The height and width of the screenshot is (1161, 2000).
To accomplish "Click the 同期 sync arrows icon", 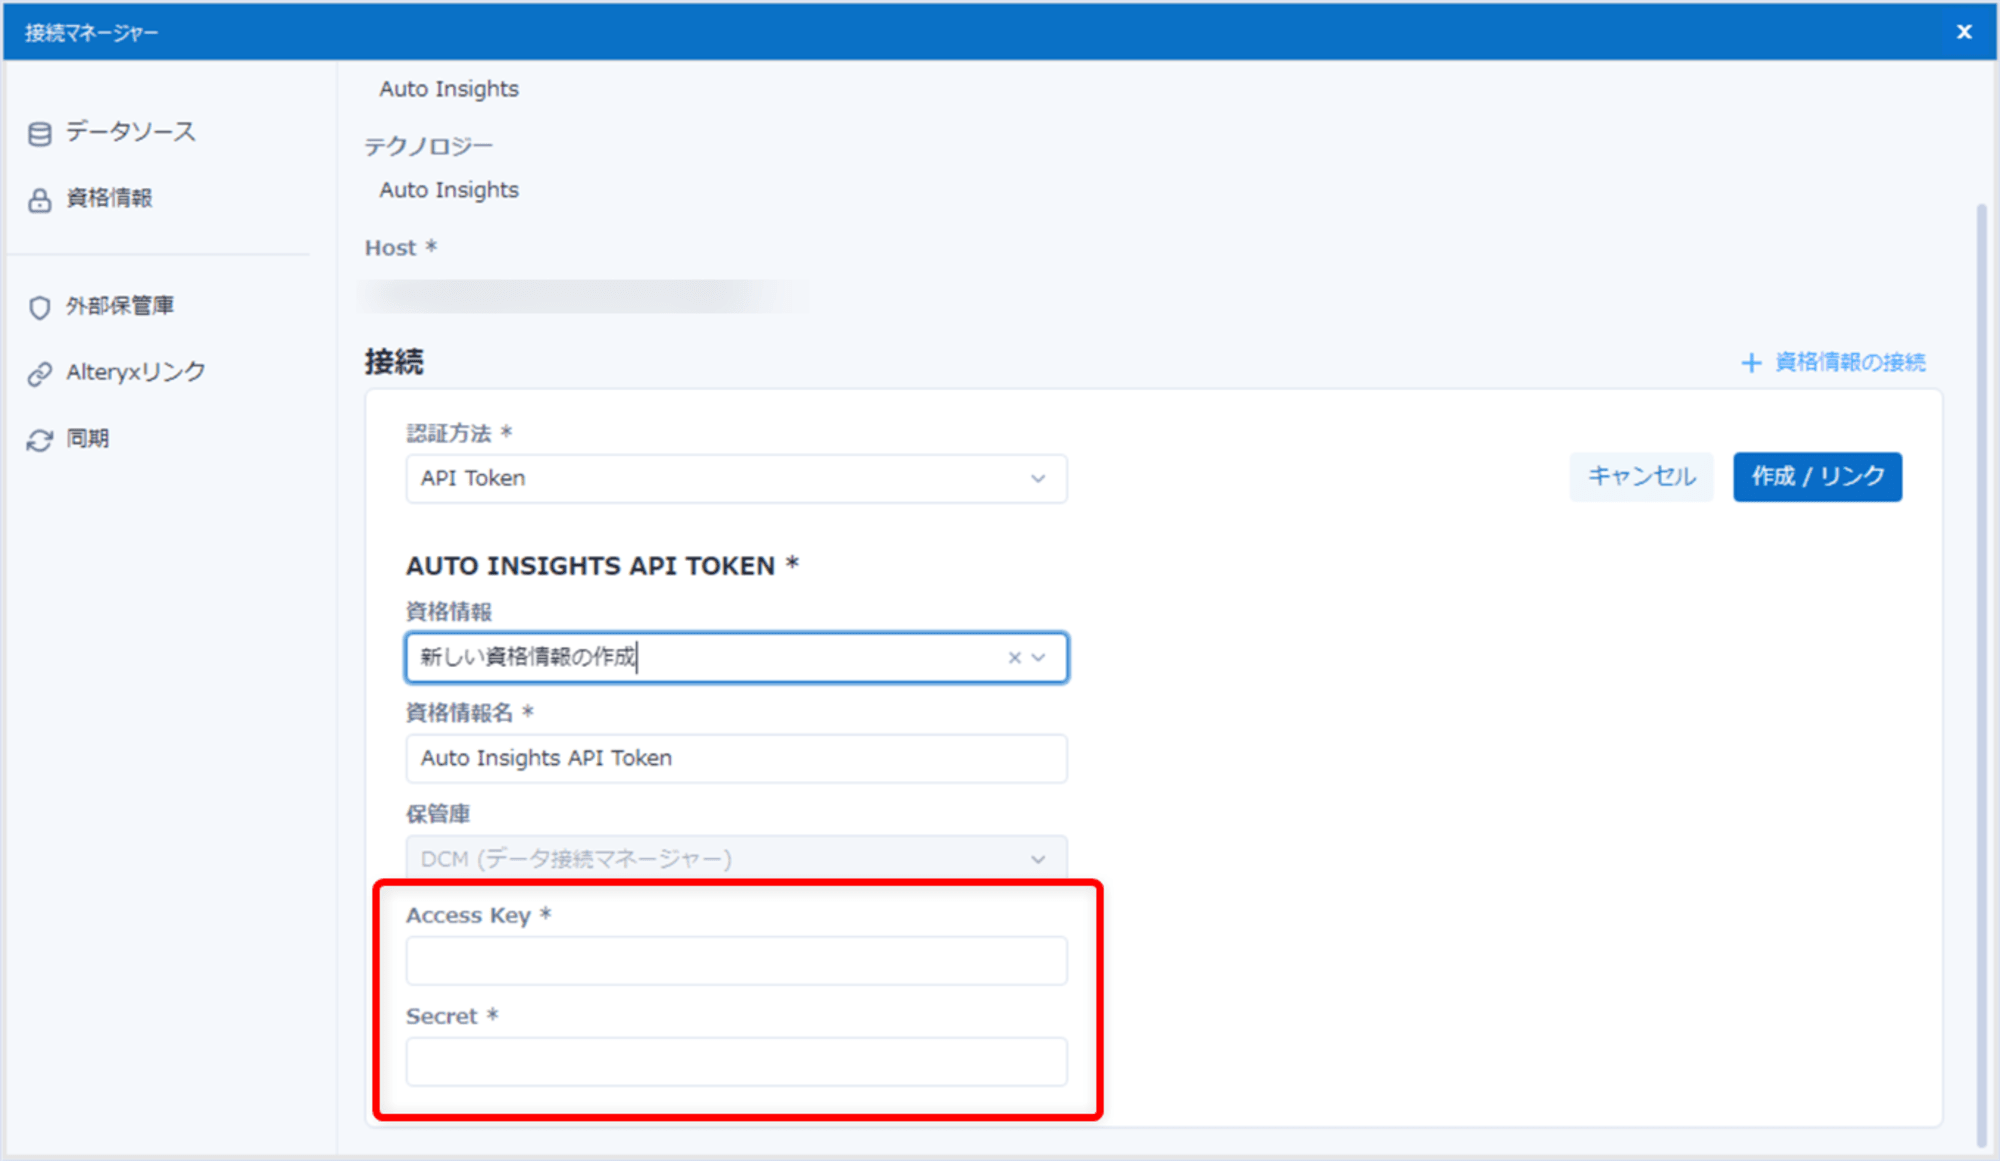I will (40, 440).
